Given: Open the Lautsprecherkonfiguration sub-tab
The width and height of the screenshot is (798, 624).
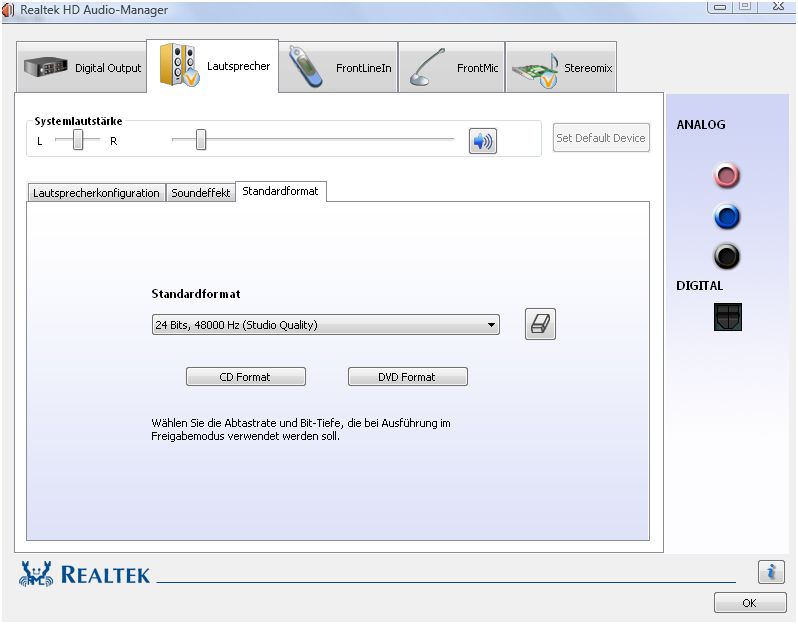Looking at the screenshot, I should point(96,193).
